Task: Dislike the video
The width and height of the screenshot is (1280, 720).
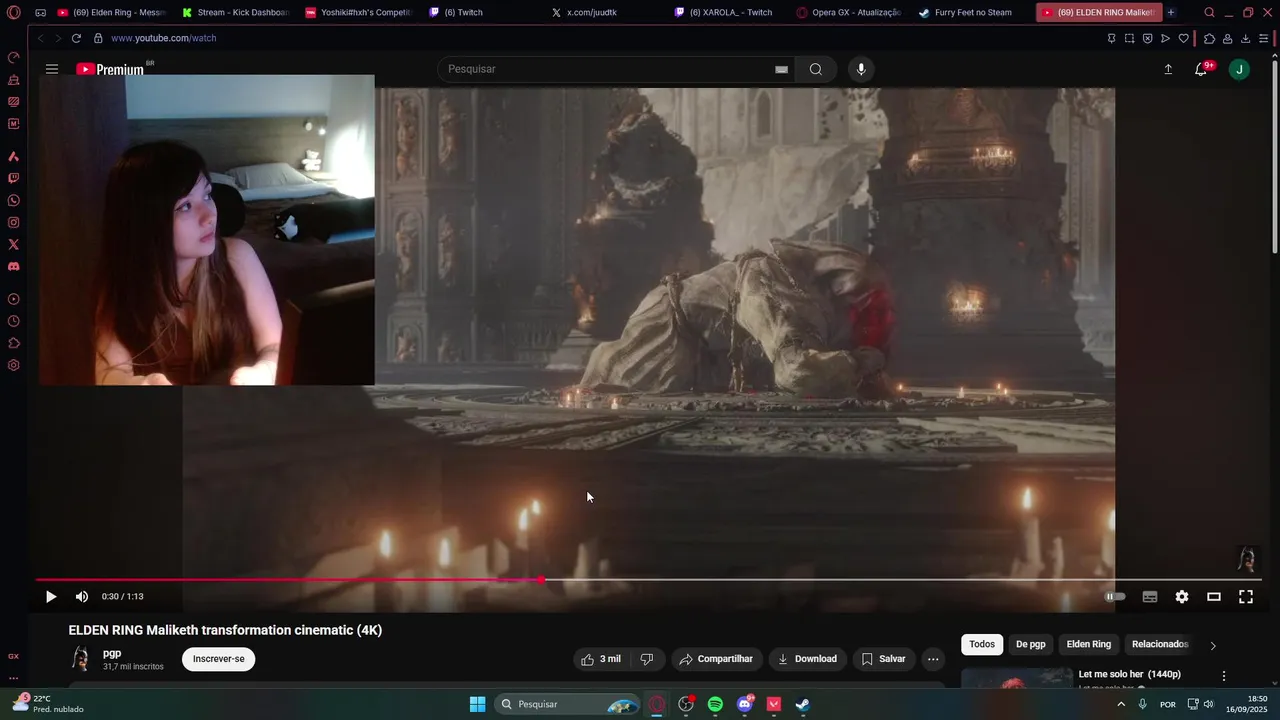Action: (x=647, y=659)
